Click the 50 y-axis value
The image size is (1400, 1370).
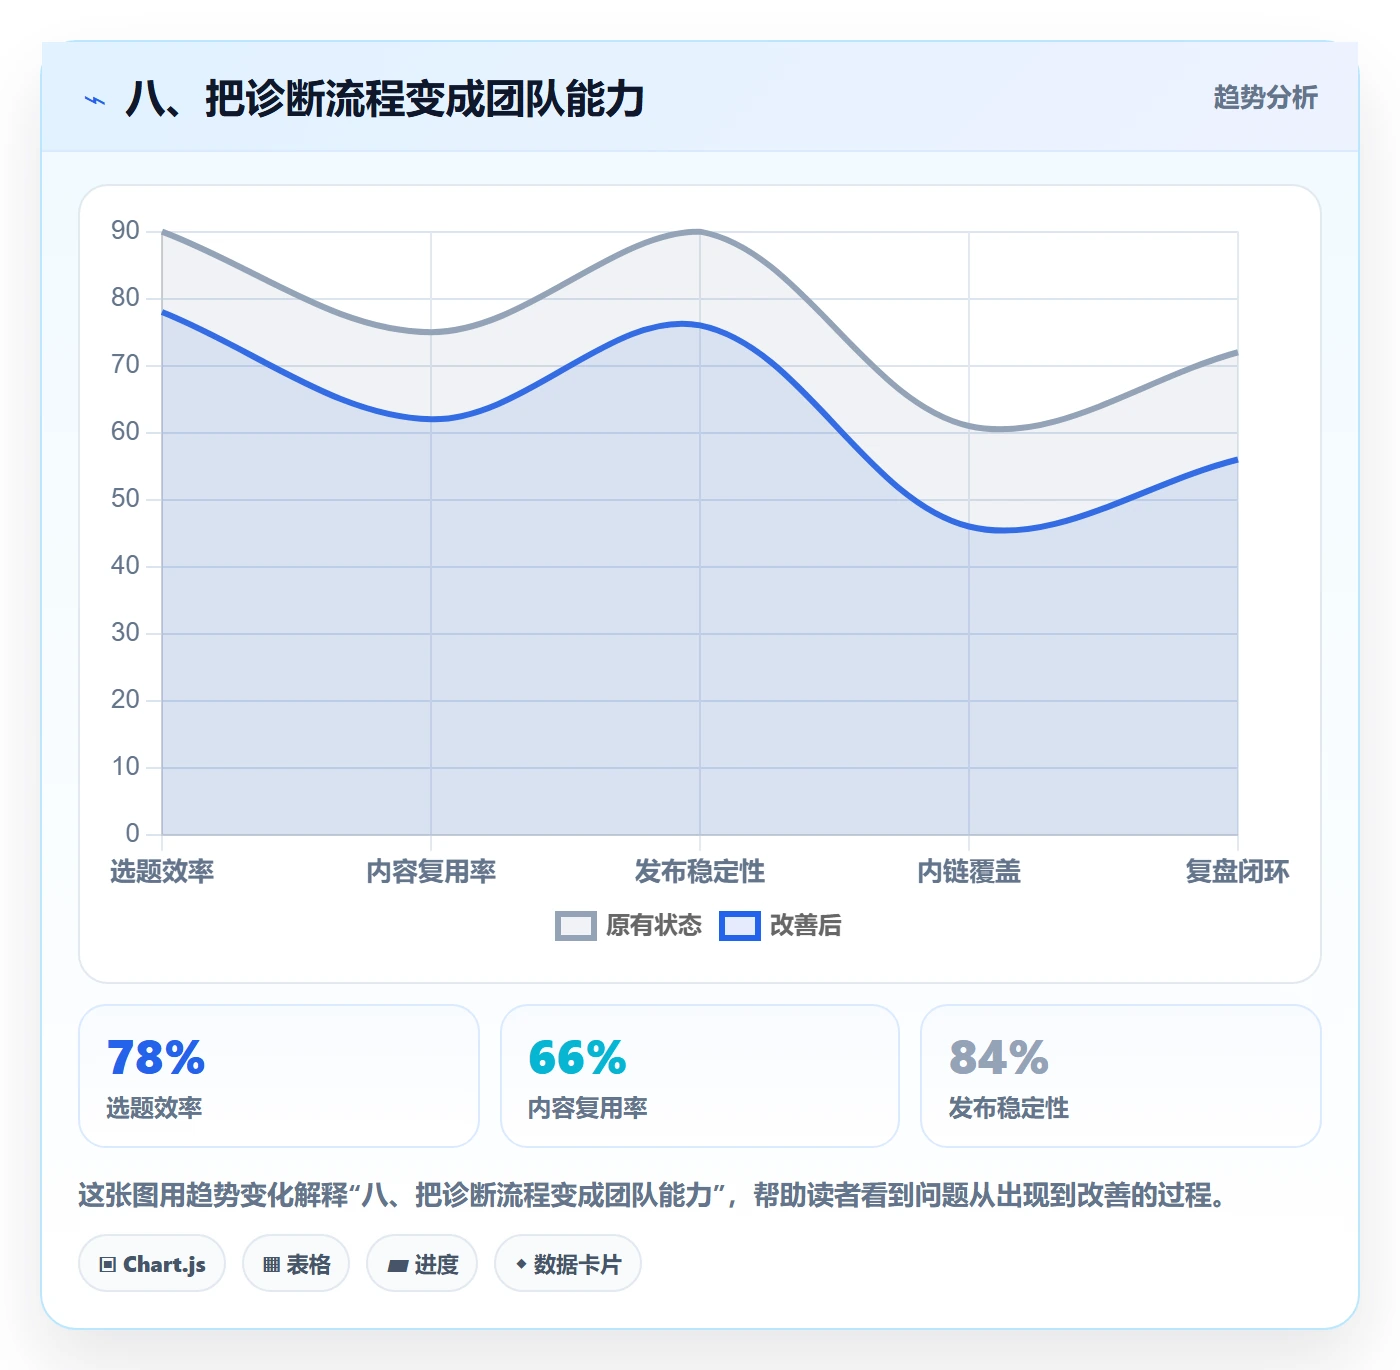pyautogui.click(x=125, y=499)
